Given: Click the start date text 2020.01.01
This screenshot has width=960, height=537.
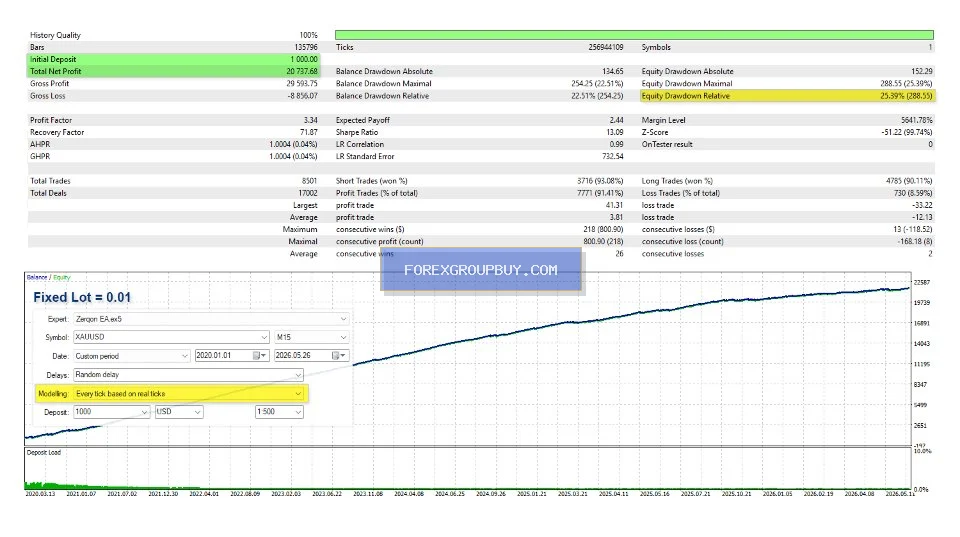Looking at the screenshot, I should 214,355.
